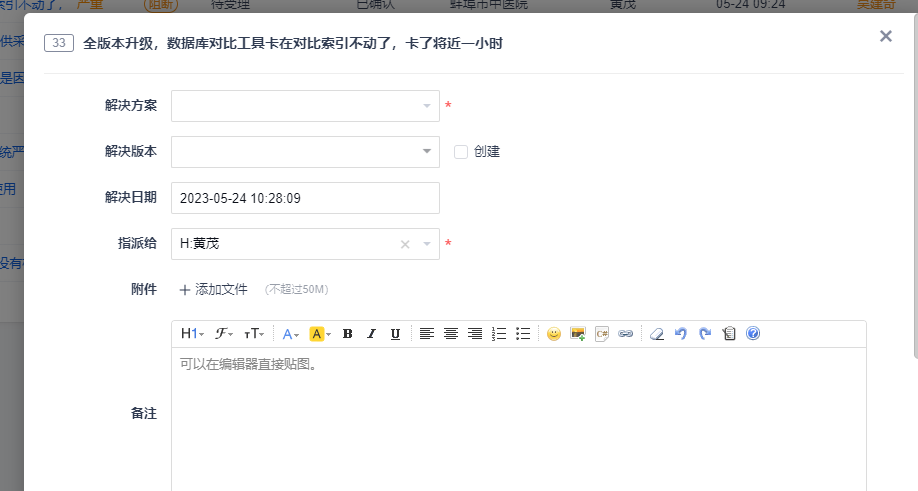
Task: Align text left in remark editor
Action: coord(427,334)
